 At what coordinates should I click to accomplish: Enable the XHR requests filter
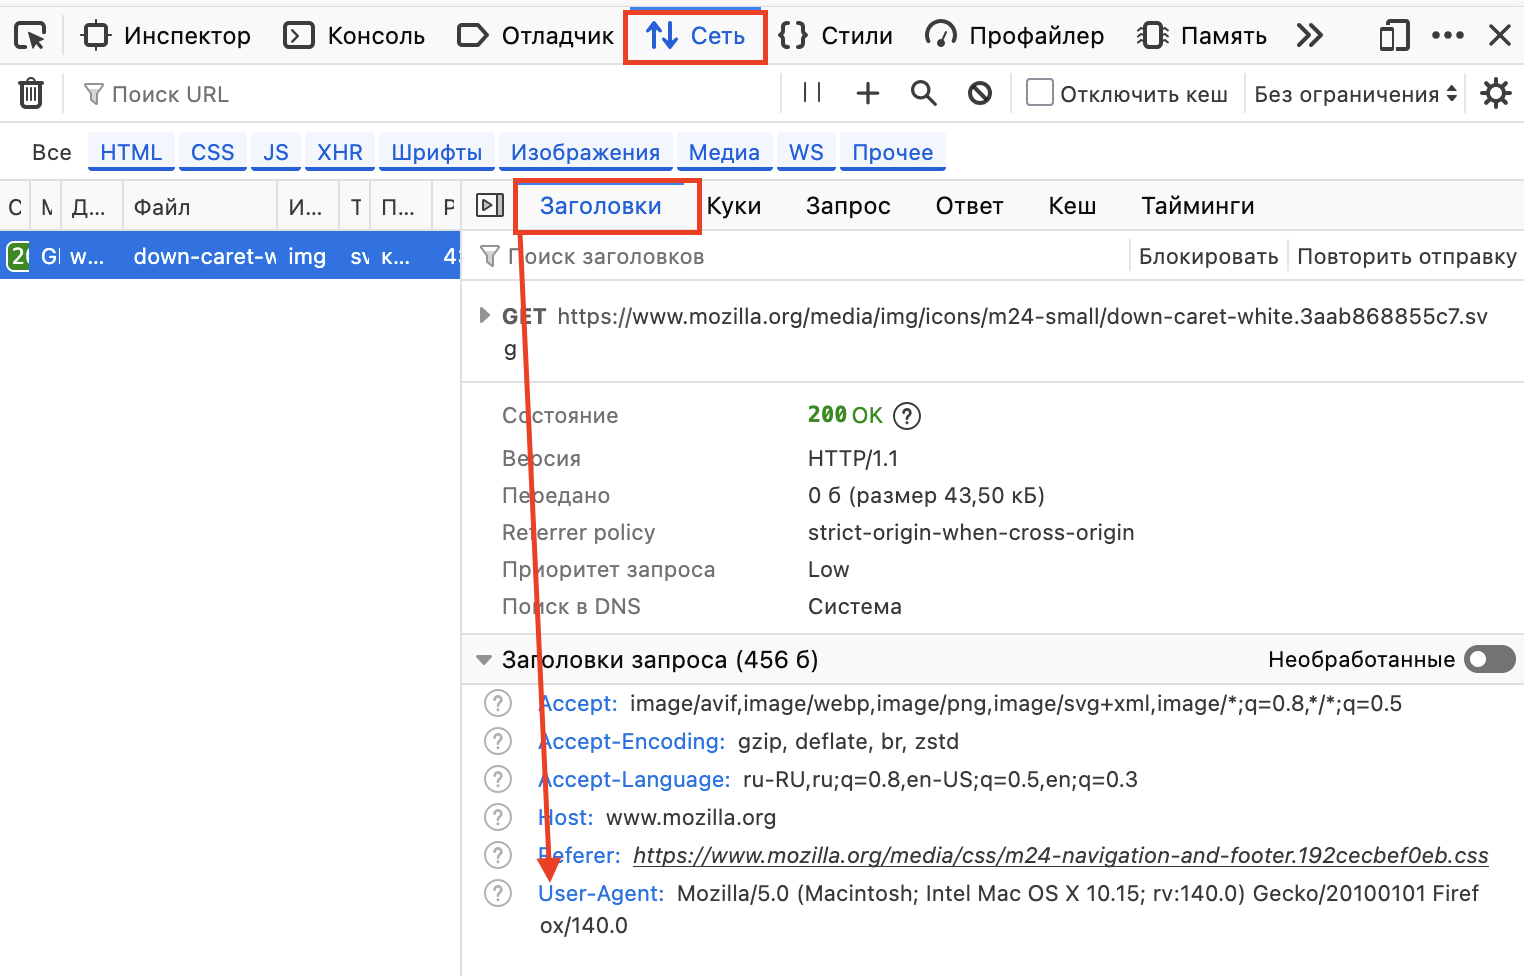click(339, 151)
